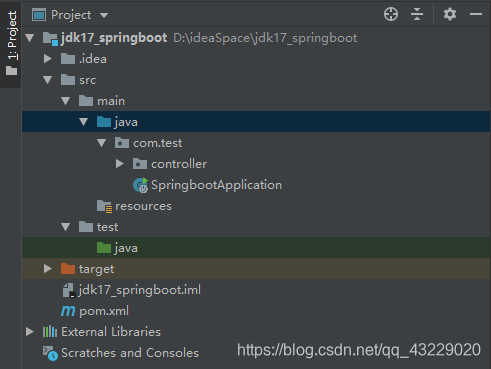Open the Project view dropdown arrow
The height and width of the screenshot is (369, 491).
tap(104, 15)
